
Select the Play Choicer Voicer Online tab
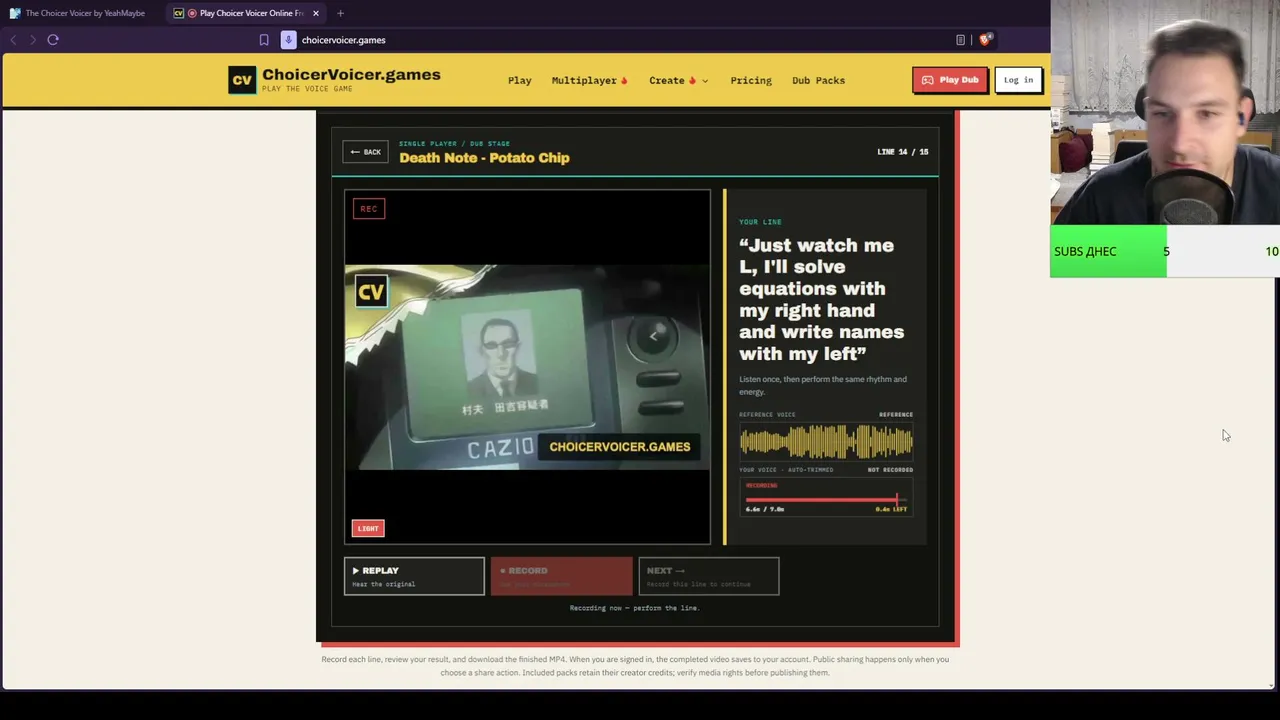247,13
